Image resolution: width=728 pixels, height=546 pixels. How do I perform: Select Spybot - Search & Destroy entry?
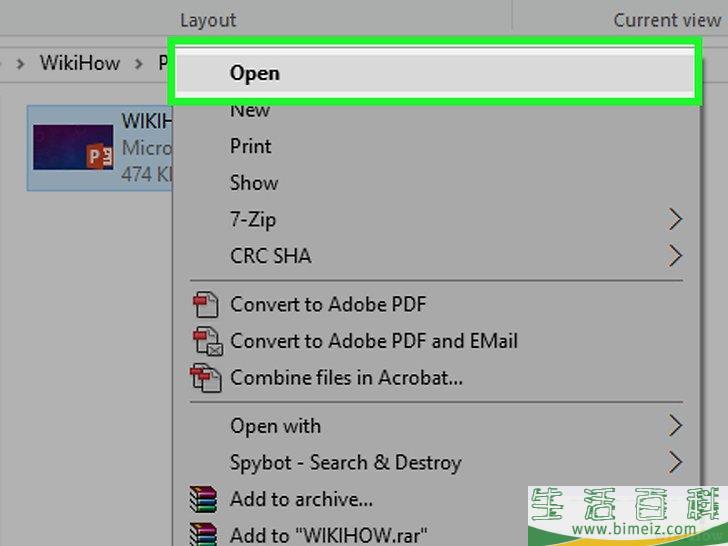pos(345,463)
